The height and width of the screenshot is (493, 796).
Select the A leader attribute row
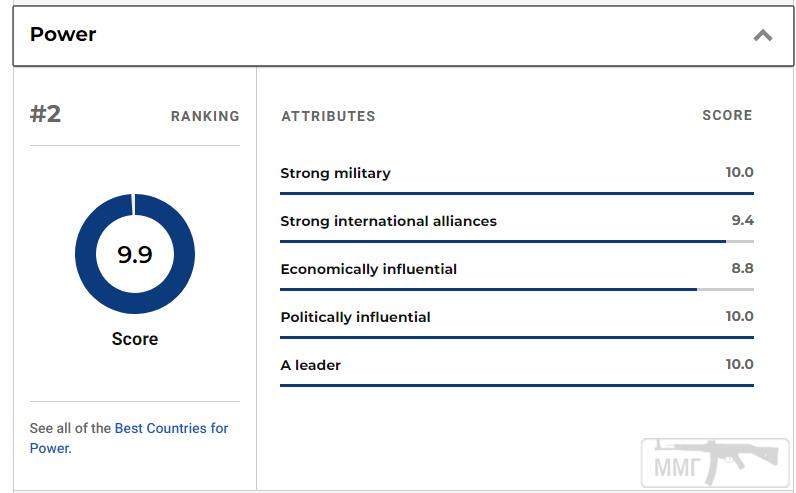[x=517, y=372]
